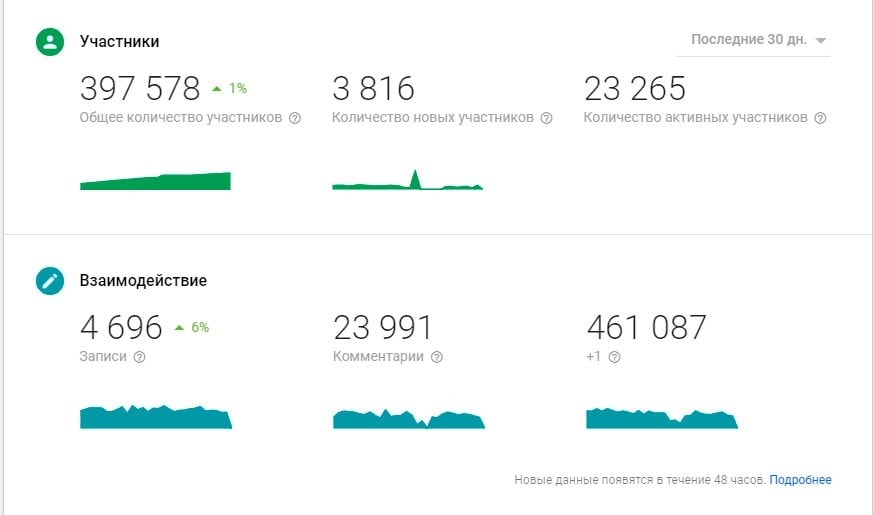
Task: Click the 1% growth percentage
Action: click(x=238, y=88)
